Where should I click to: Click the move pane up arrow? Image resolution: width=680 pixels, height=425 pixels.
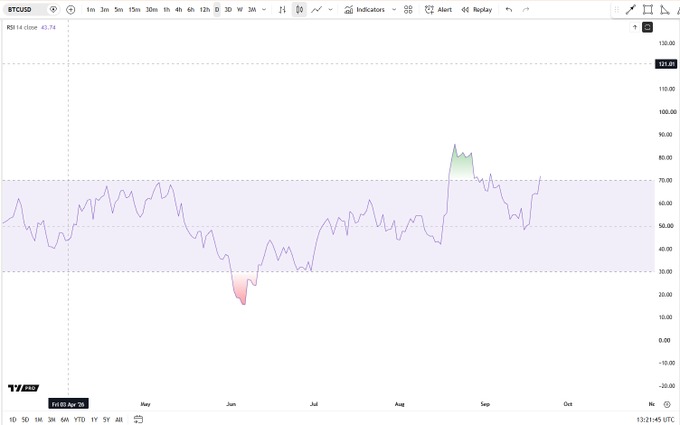click(634, 27)
